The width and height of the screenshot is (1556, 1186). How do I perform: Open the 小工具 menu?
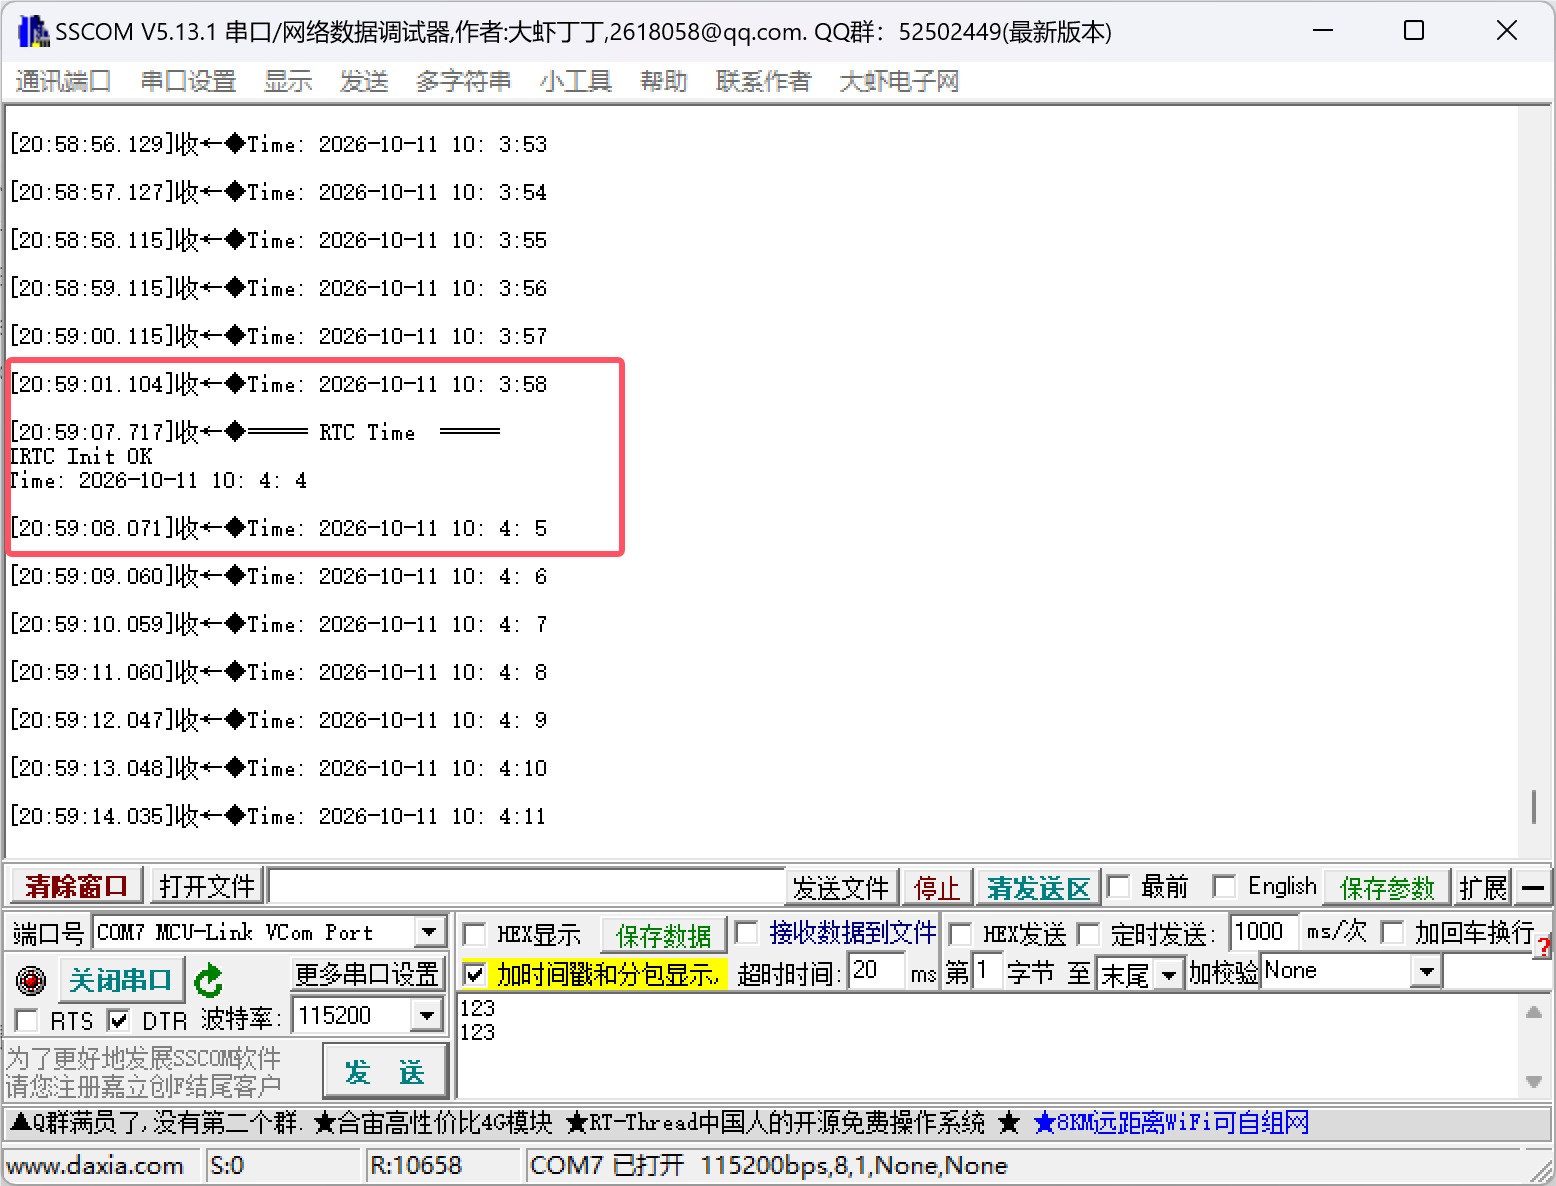pos(575,81)
